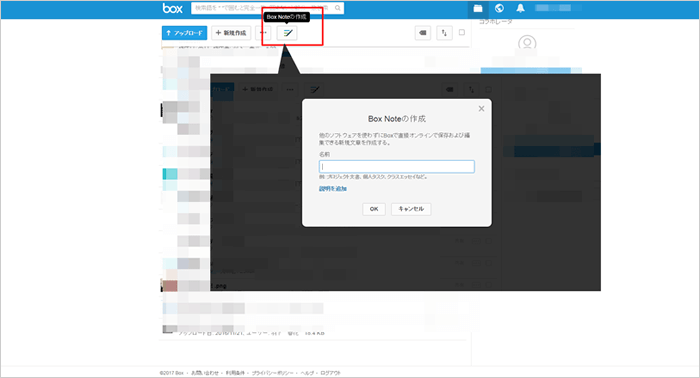Viewport: 700px width, 378px height.
Task: Close the Box Note creation dialog
Action: click(481, 108)
